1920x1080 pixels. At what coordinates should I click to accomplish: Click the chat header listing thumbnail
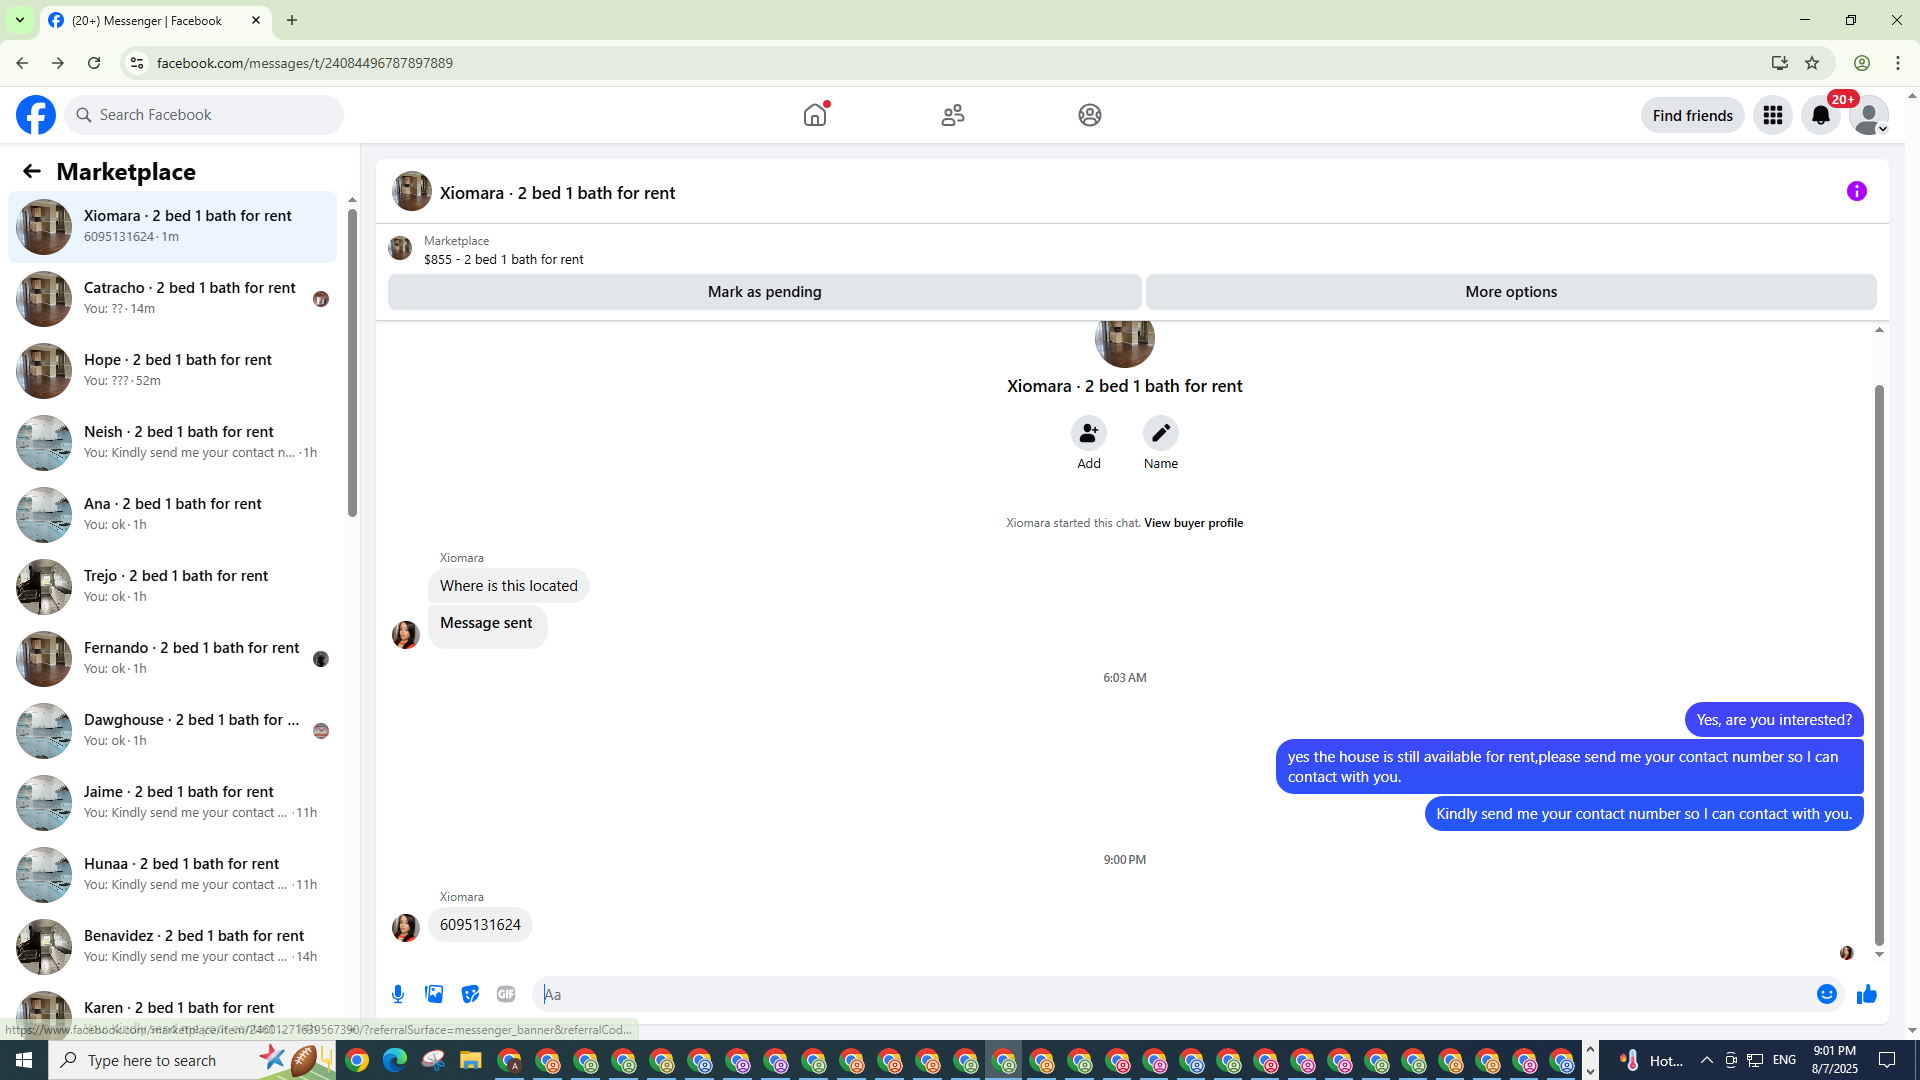click(x=411, y=191)
